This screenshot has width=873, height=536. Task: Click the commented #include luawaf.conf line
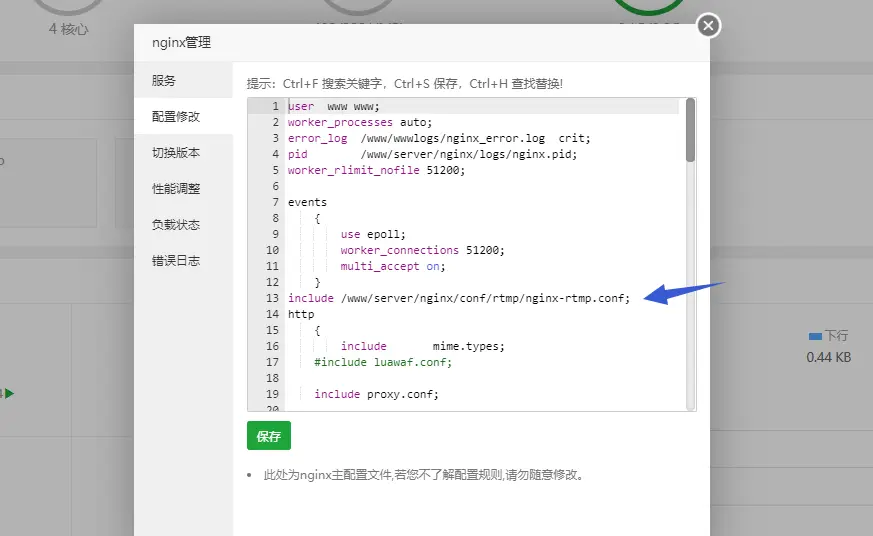click(x=382, y=362)
